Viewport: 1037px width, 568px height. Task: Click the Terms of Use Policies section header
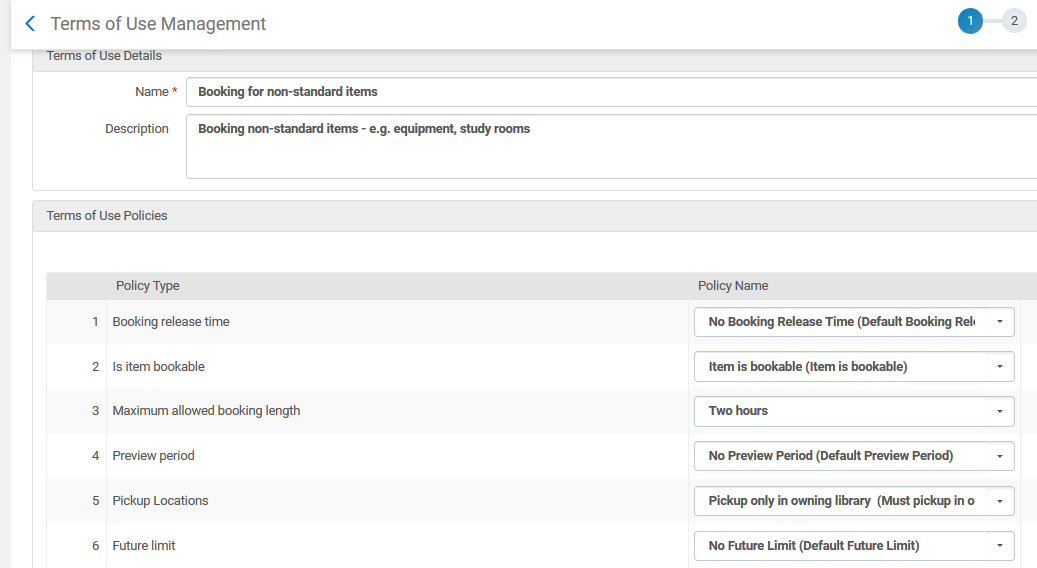[x=107, y=216]
